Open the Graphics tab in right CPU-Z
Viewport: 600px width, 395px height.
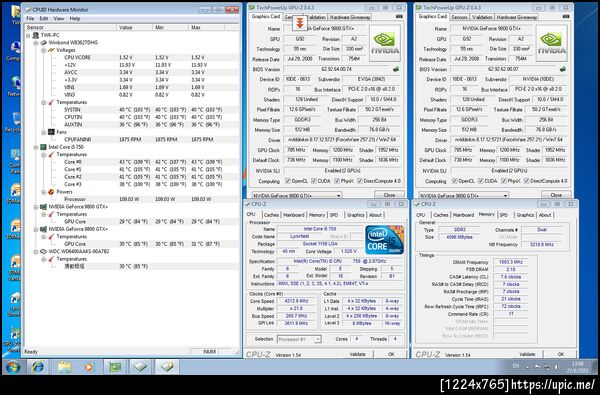(x=525, y=215)
